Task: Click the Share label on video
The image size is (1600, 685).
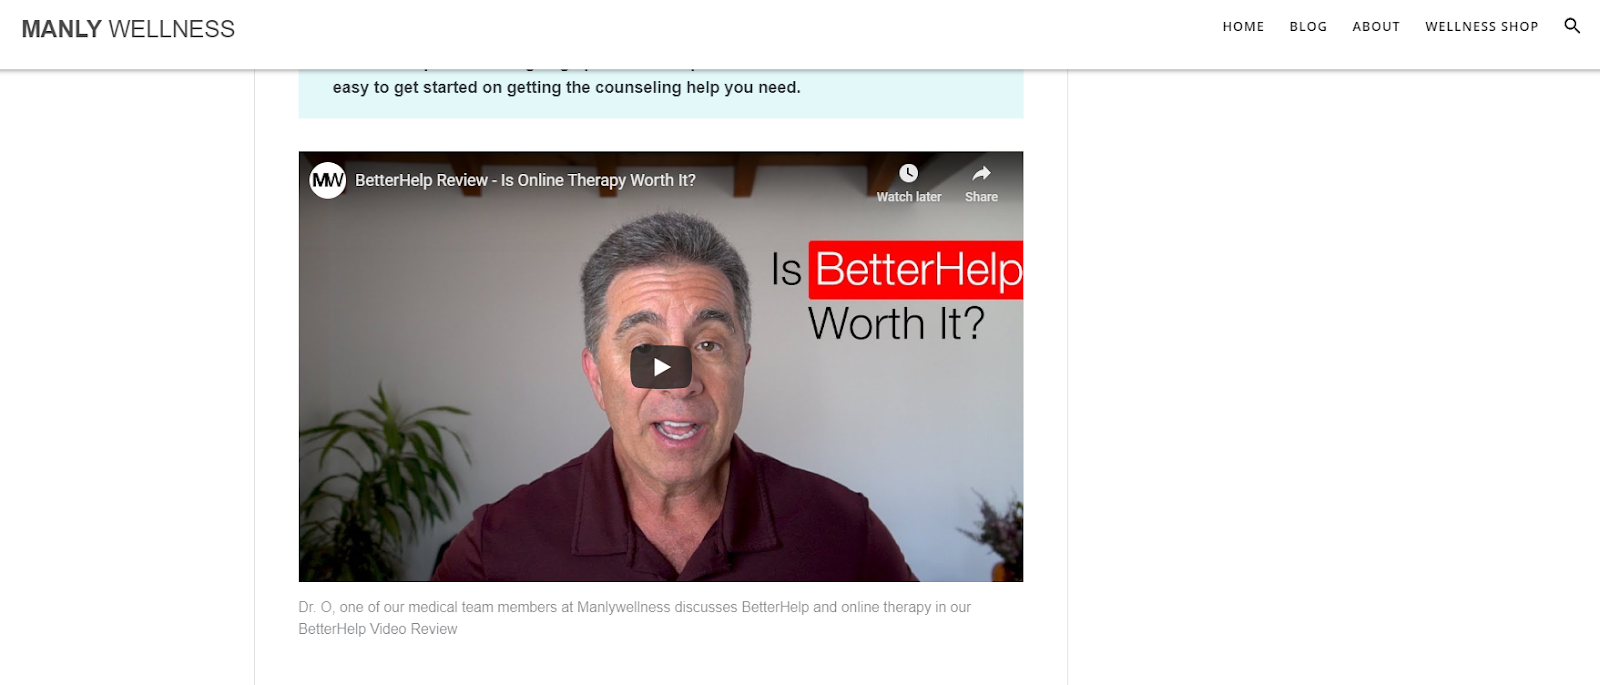Action: (x=981, y=197)
